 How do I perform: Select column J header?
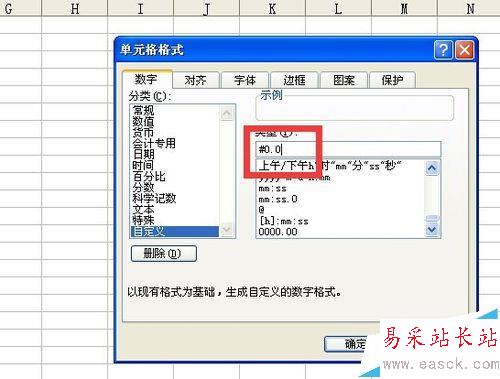click(206, 8)
